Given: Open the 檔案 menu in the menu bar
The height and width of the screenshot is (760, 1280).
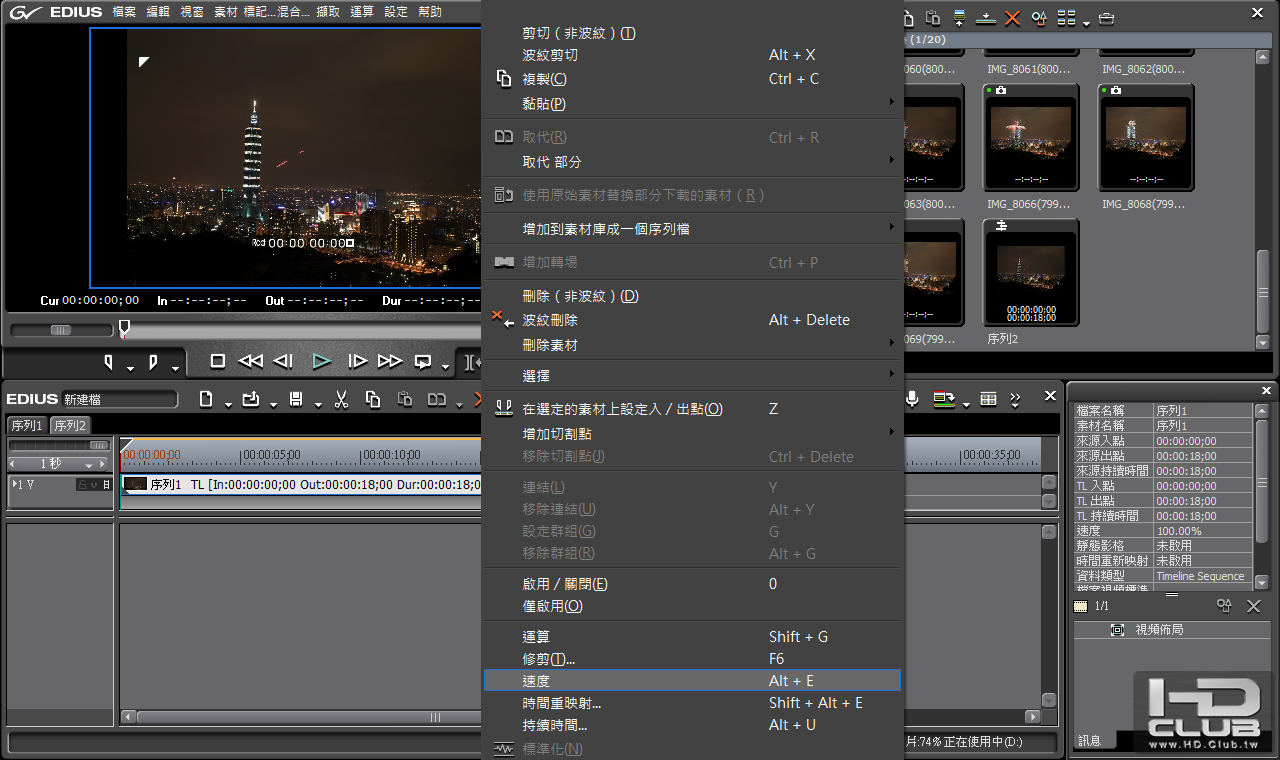Looking at the screenshot, I should (124, 12).
